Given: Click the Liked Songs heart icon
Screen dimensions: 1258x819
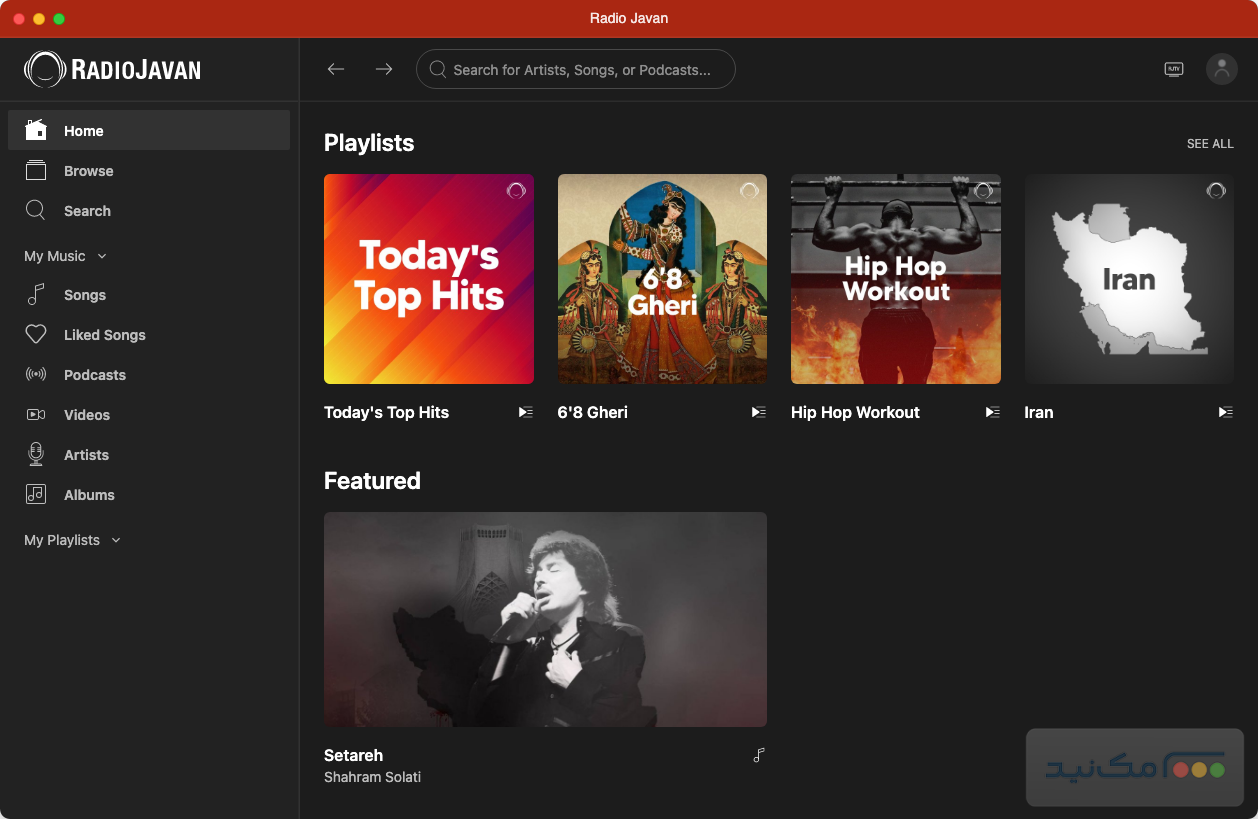Looking at the screenshot, I should (x=36, y=335).
